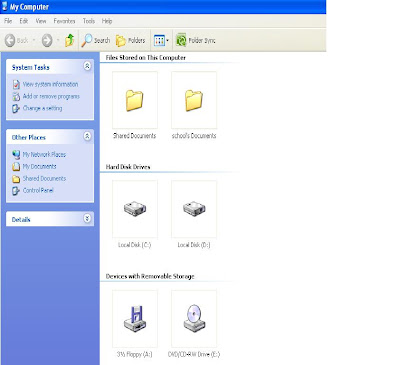Image resolution: width=400 pixels, height=365 pixels.
Task: Click the Control Panel sidebar icon
Action: pyautogui.click(x=16, y=191)
